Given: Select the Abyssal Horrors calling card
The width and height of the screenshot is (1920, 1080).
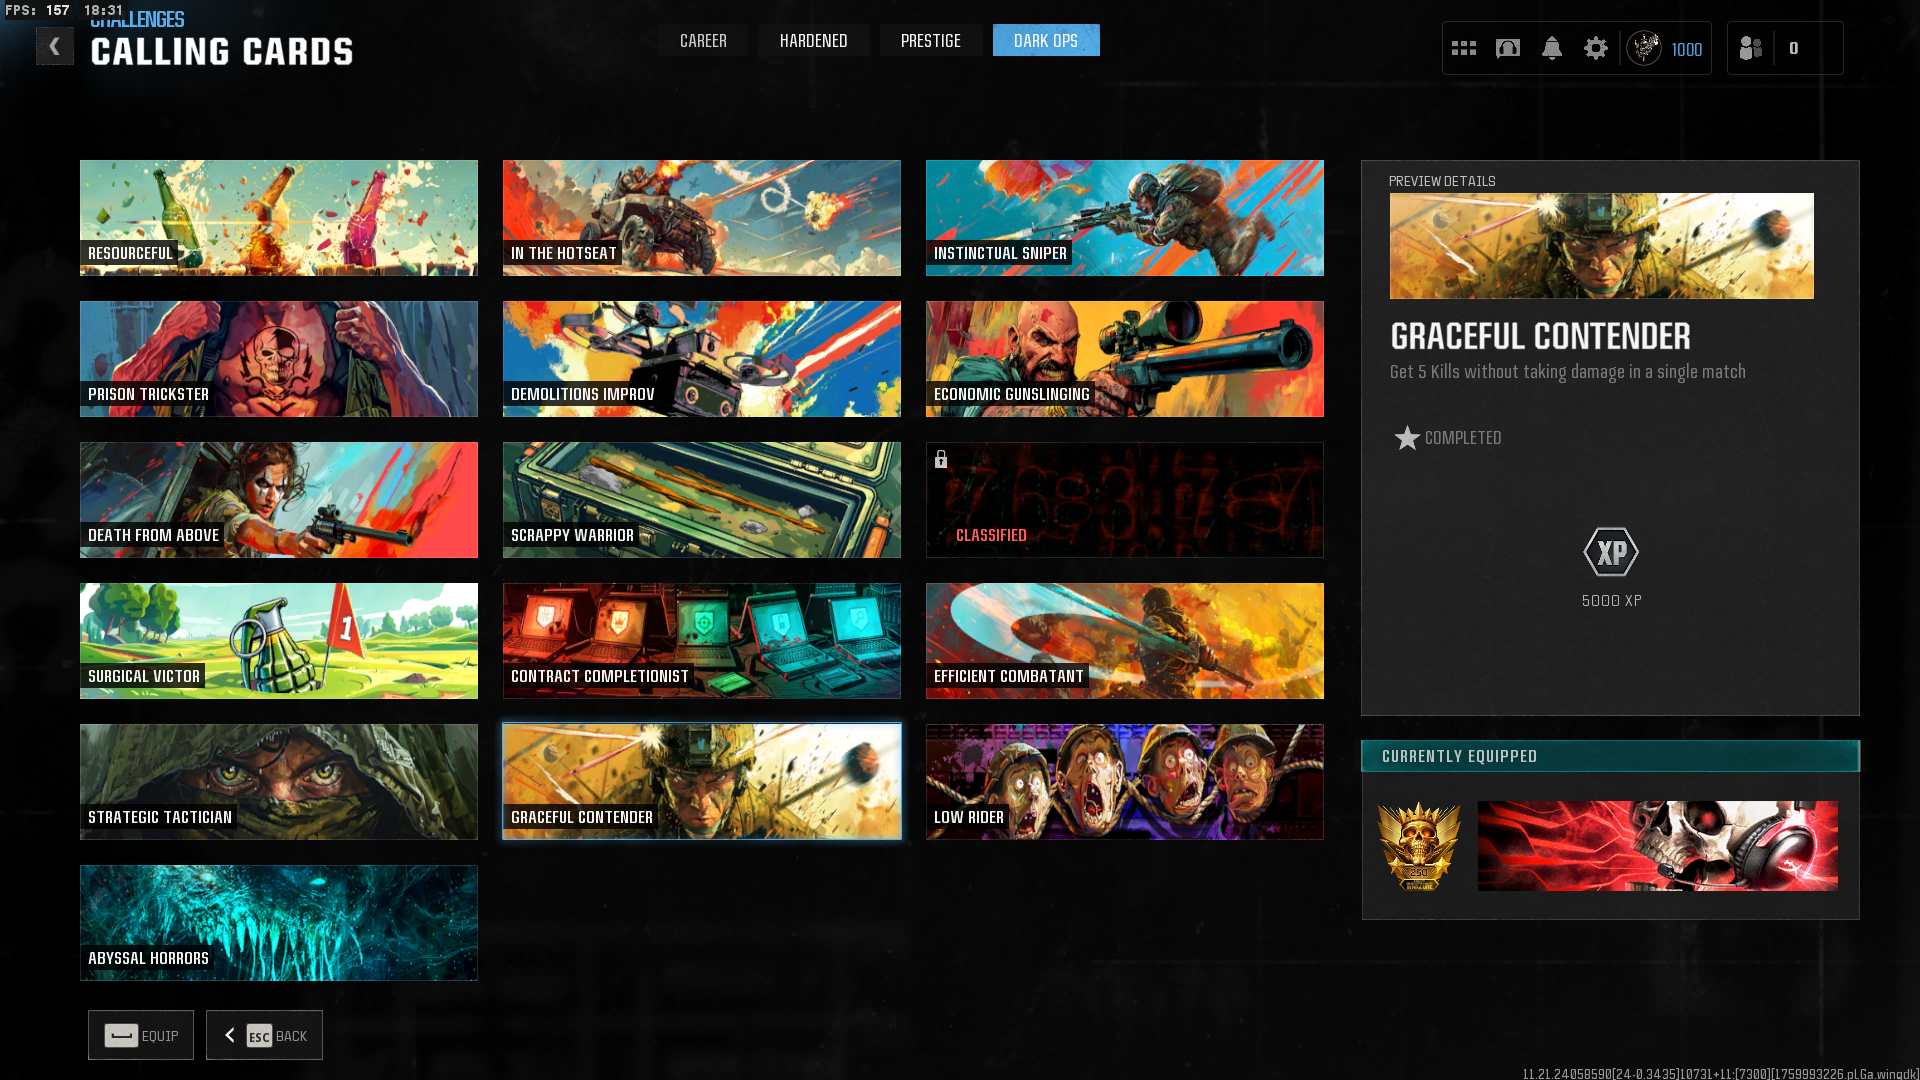Looking at the screenshot, I should [x=279, y=923].
